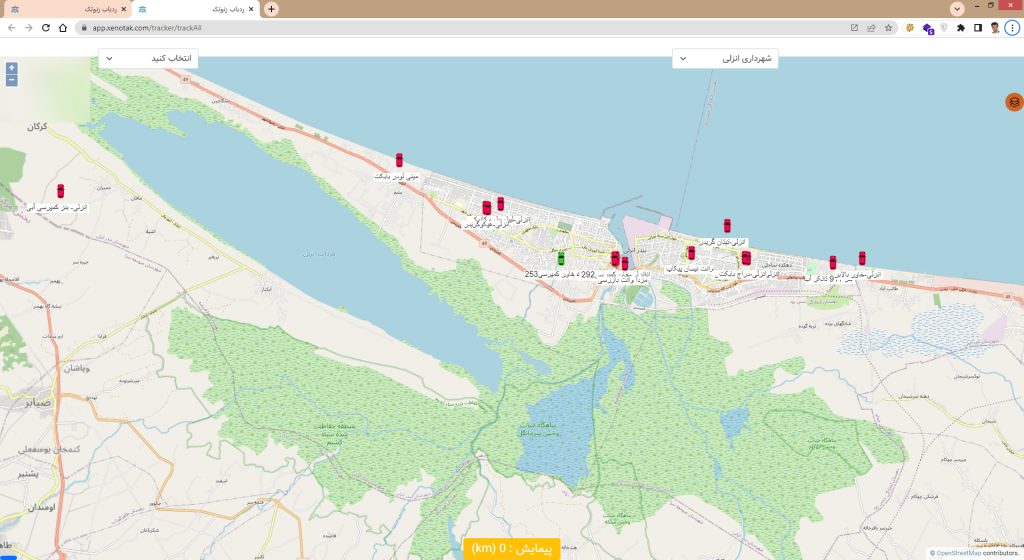
Task: Click the yellow پیمایش distance button
Action: point(511,548)
